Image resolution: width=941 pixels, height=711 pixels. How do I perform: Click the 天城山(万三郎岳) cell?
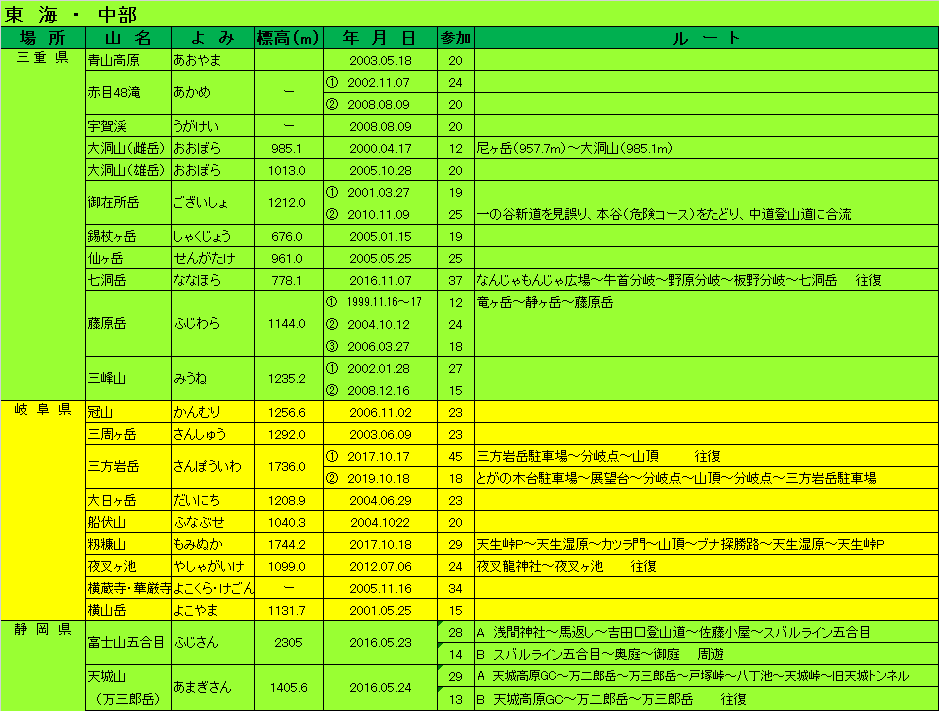coord(128,688)
